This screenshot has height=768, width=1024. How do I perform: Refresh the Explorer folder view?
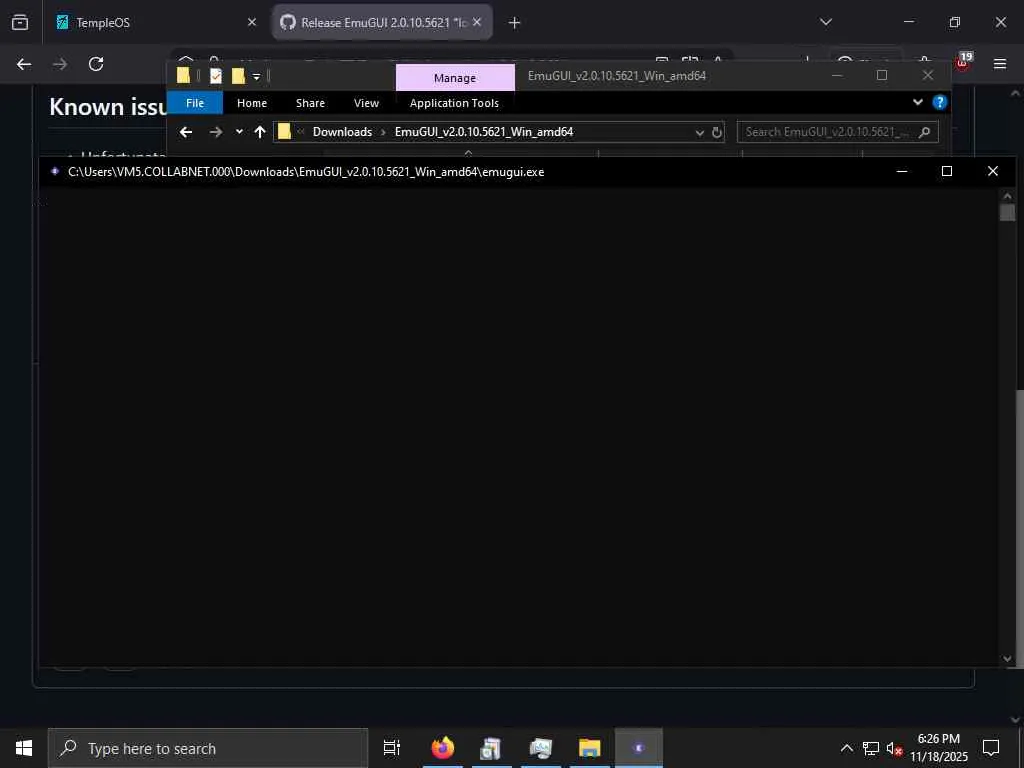[716, 133]
